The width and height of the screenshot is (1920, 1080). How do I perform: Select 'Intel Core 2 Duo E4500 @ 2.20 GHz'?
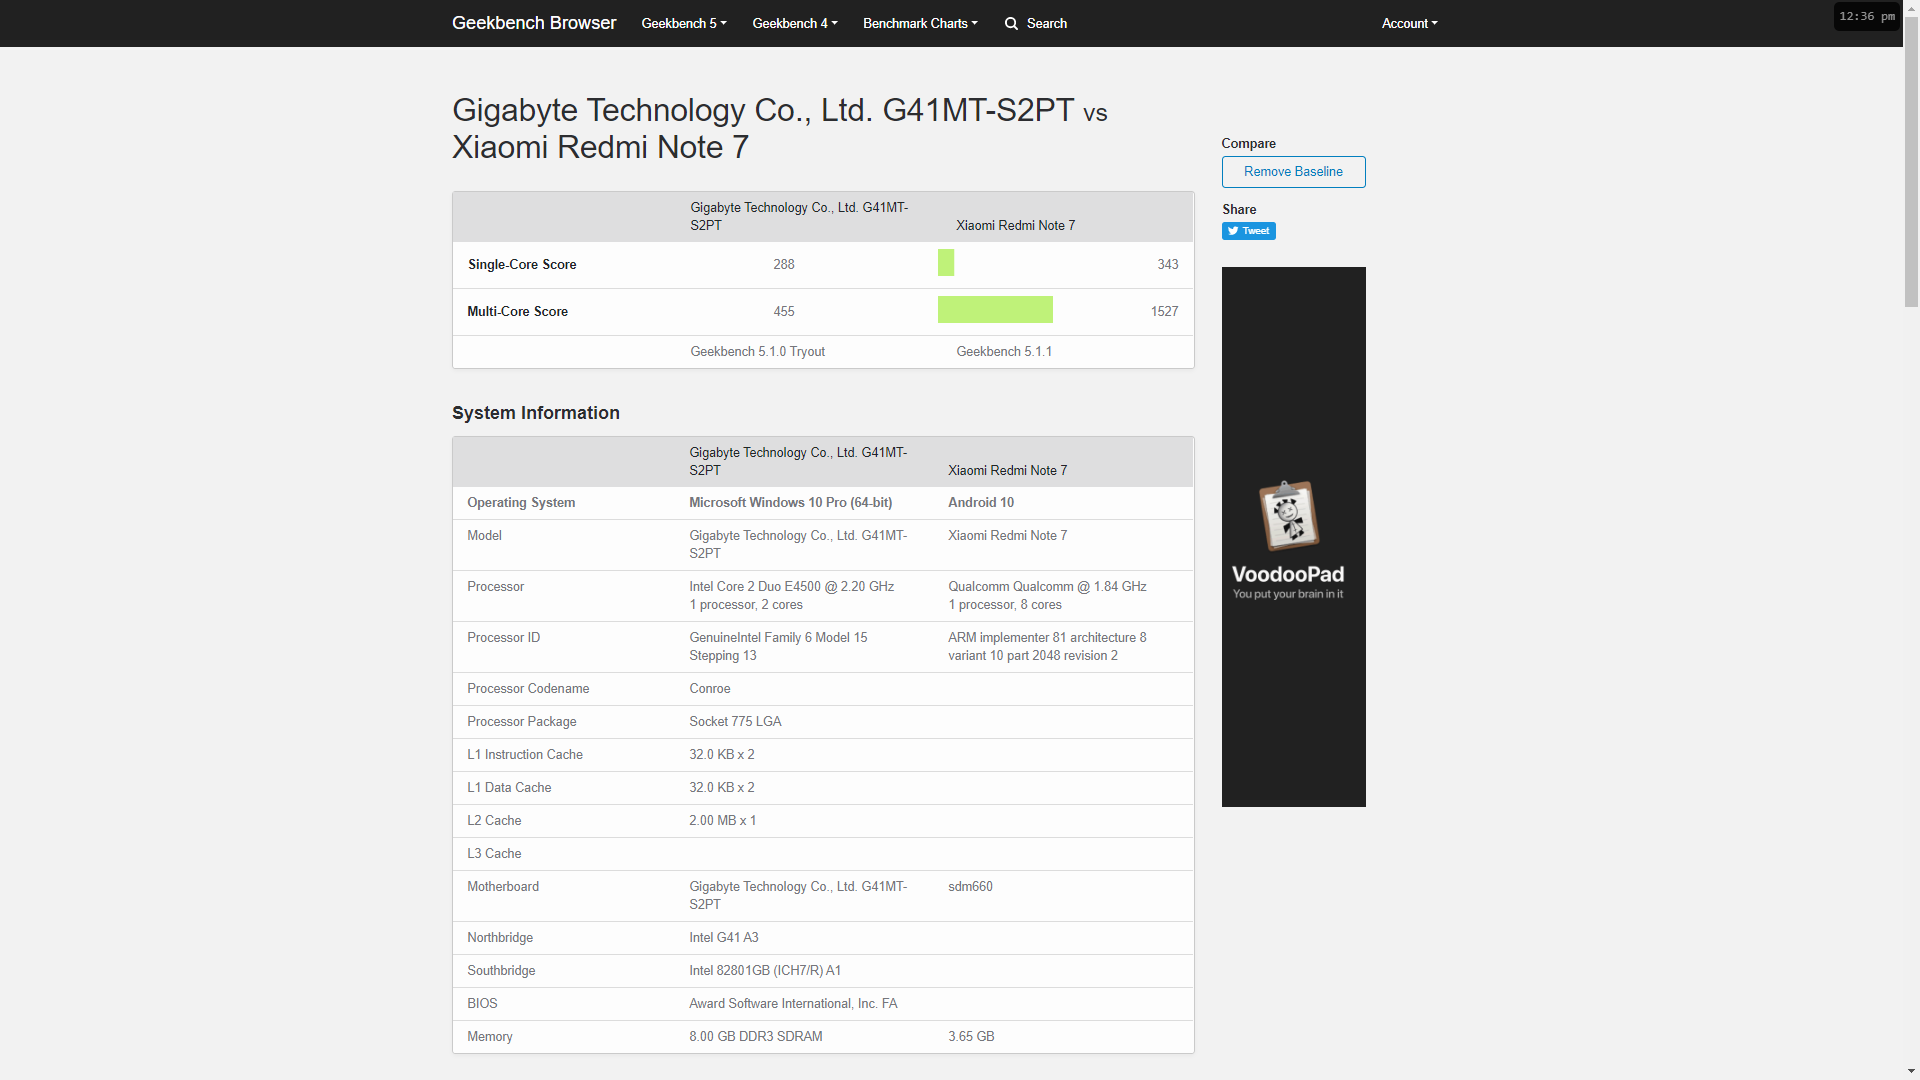[791, 587]
